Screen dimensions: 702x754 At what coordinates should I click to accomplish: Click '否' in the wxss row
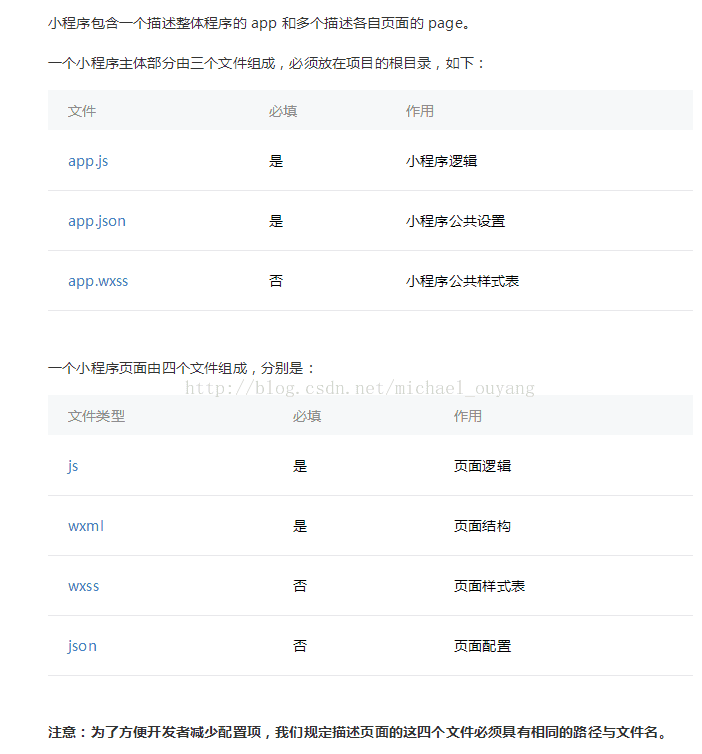pyautogui.click(x=300, y=586)
